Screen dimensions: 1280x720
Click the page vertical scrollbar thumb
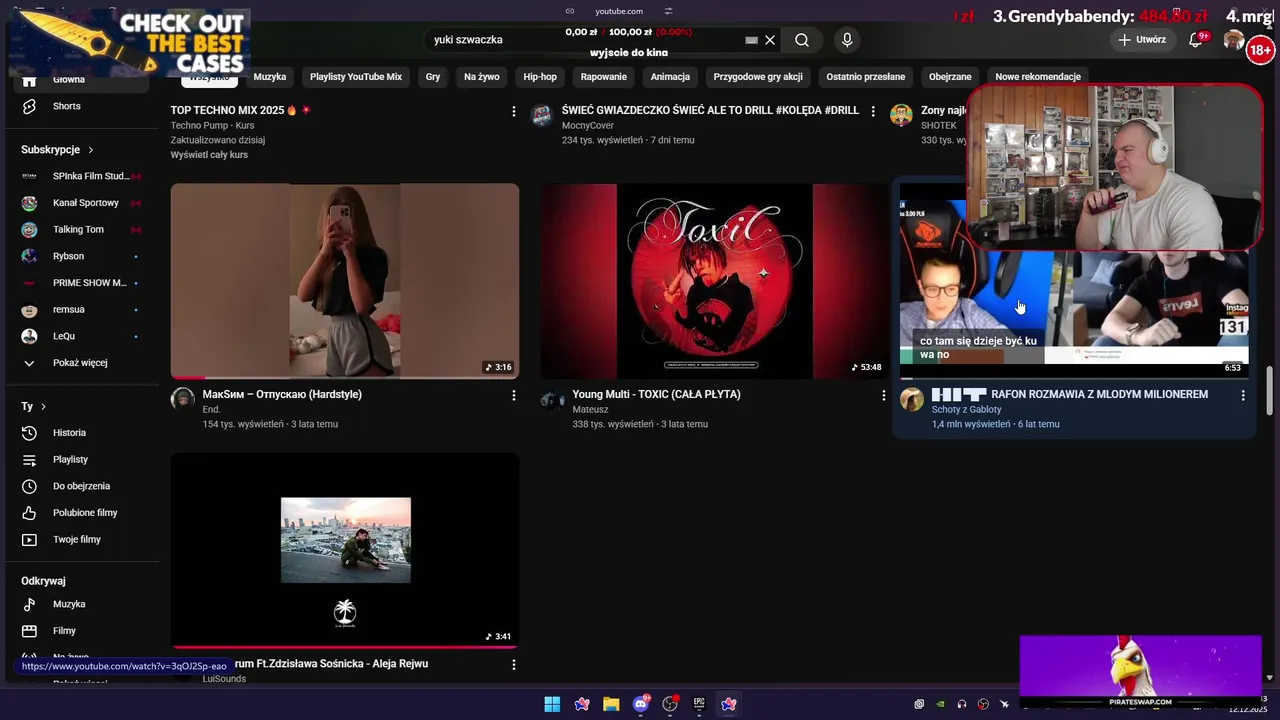pyautogui.click(x=1270, y=390)
